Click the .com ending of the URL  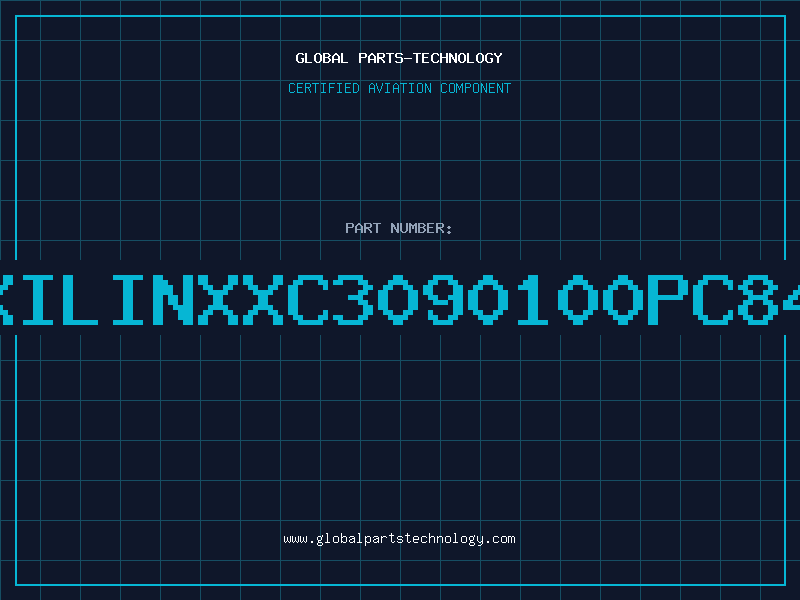click(x=499, y=539)
